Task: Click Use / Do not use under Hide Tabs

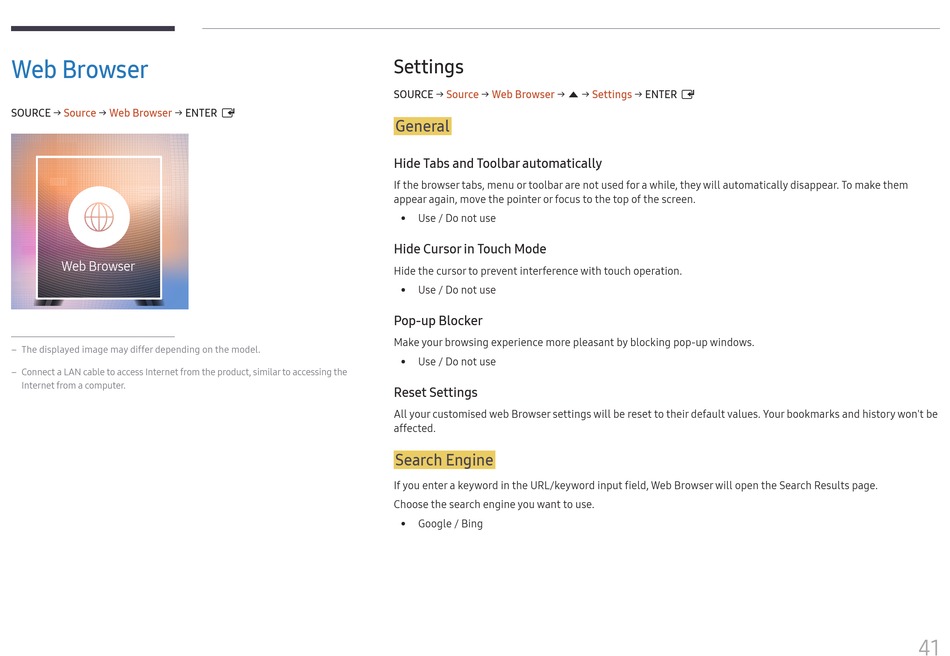Action: pyautogui.click(x=457, y=218)
